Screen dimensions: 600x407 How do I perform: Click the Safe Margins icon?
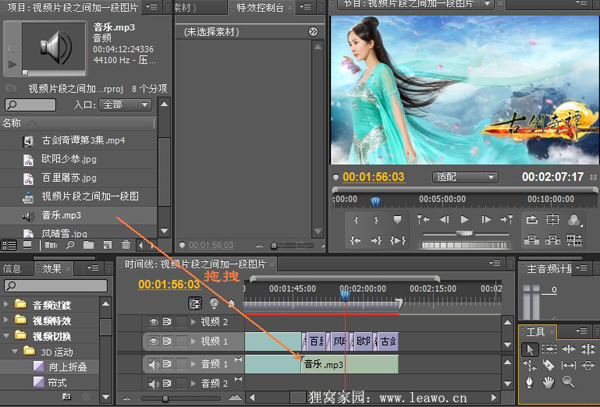[x=553, y=220]
